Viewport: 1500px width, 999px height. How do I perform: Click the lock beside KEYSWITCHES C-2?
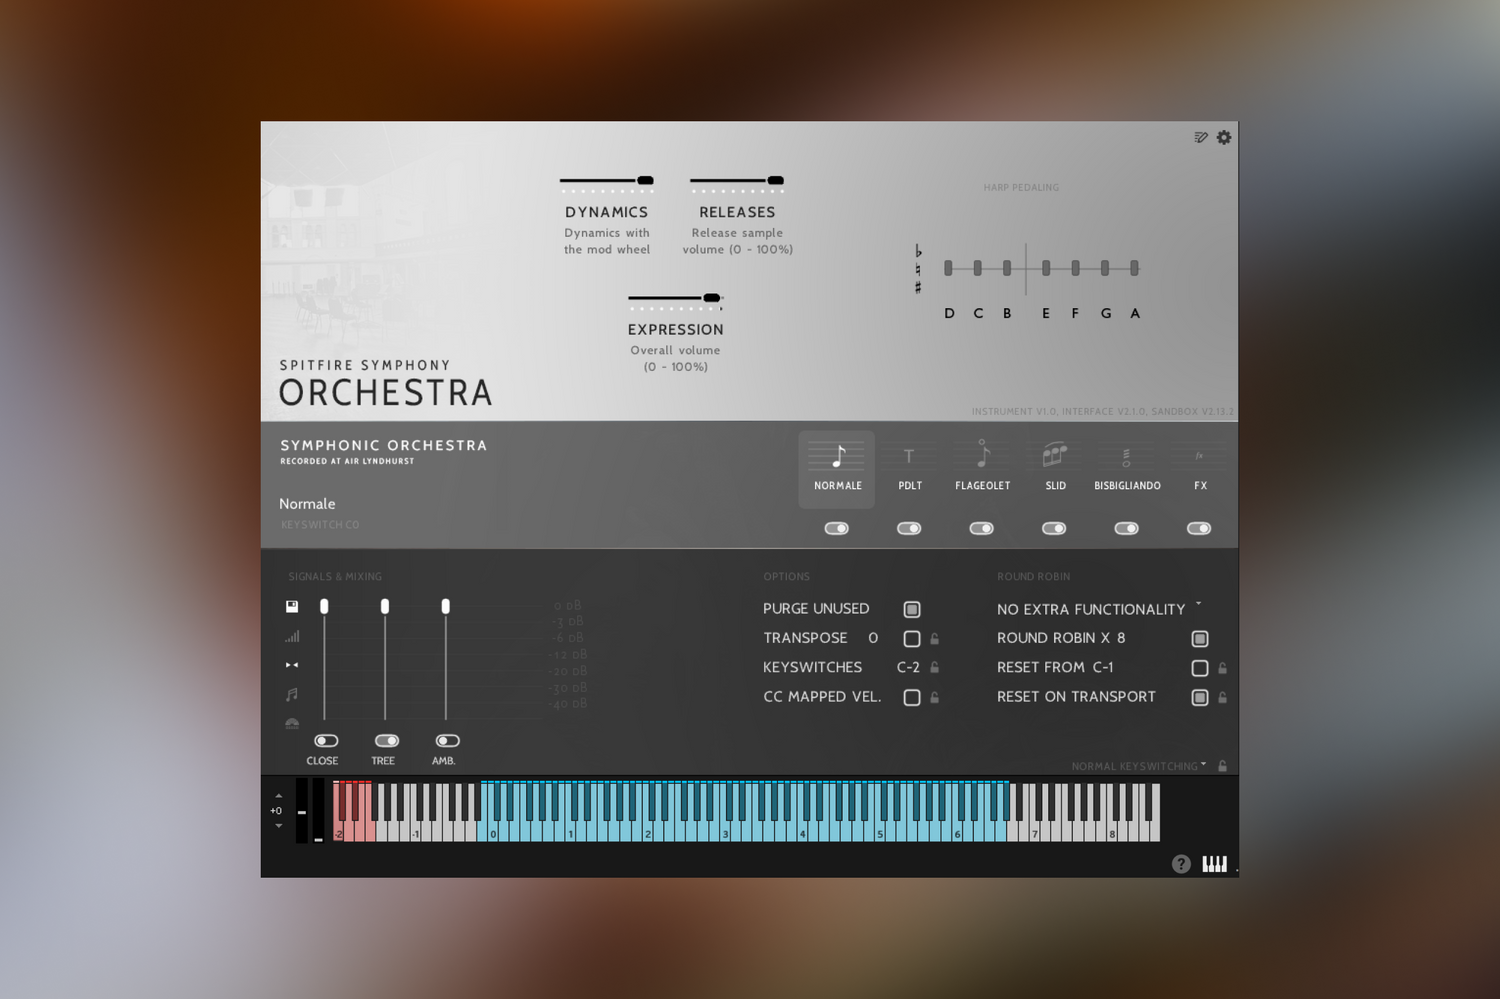point(935,667)
